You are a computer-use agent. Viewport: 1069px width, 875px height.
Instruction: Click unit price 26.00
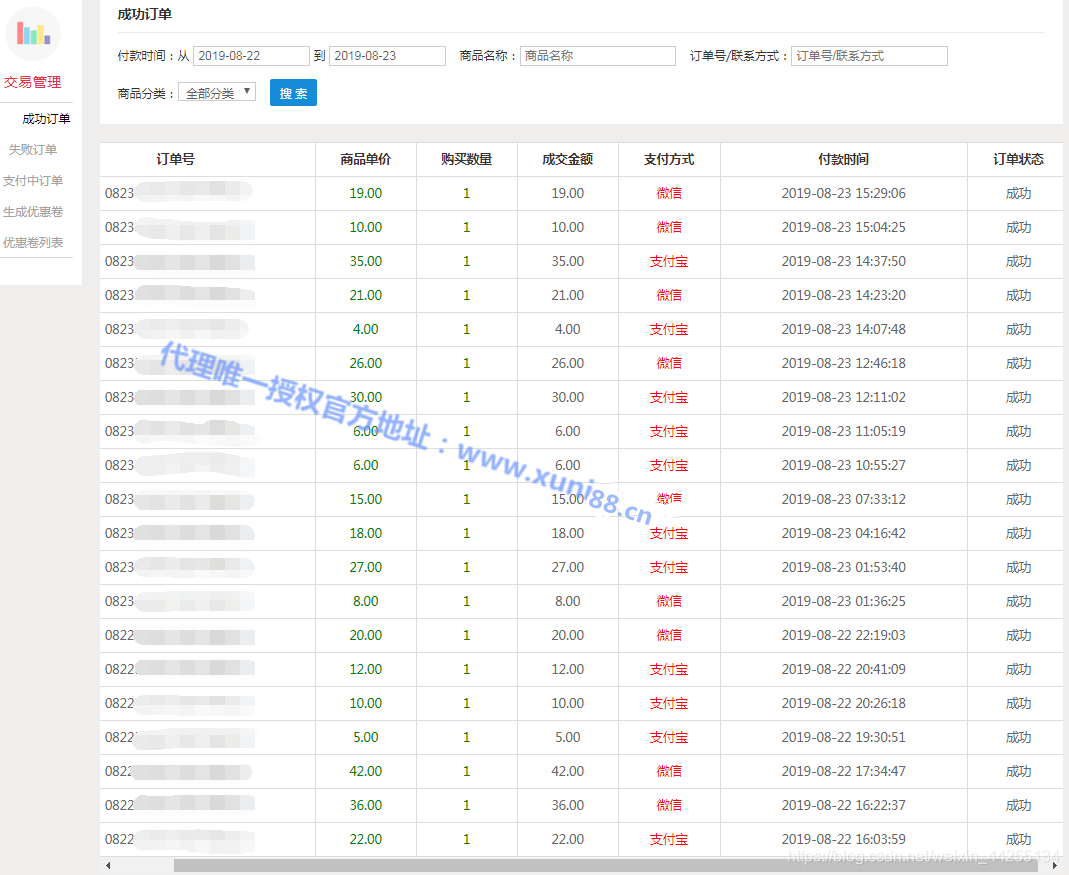coord(365,363)
